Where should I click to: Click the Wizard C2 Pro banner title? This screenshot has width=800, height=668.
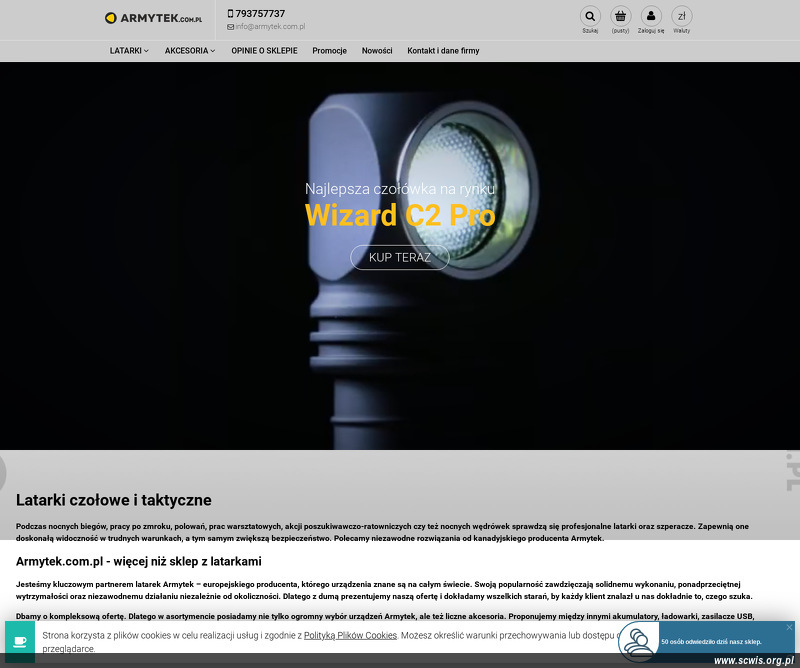[x=400, y=215]
